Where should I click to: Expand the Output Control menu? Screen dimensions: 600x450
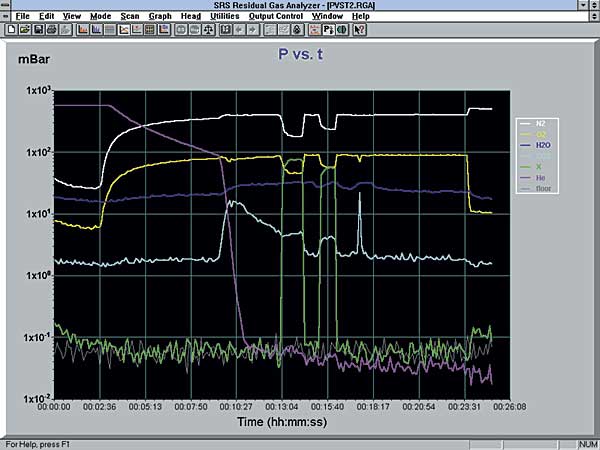coord(275,16)
